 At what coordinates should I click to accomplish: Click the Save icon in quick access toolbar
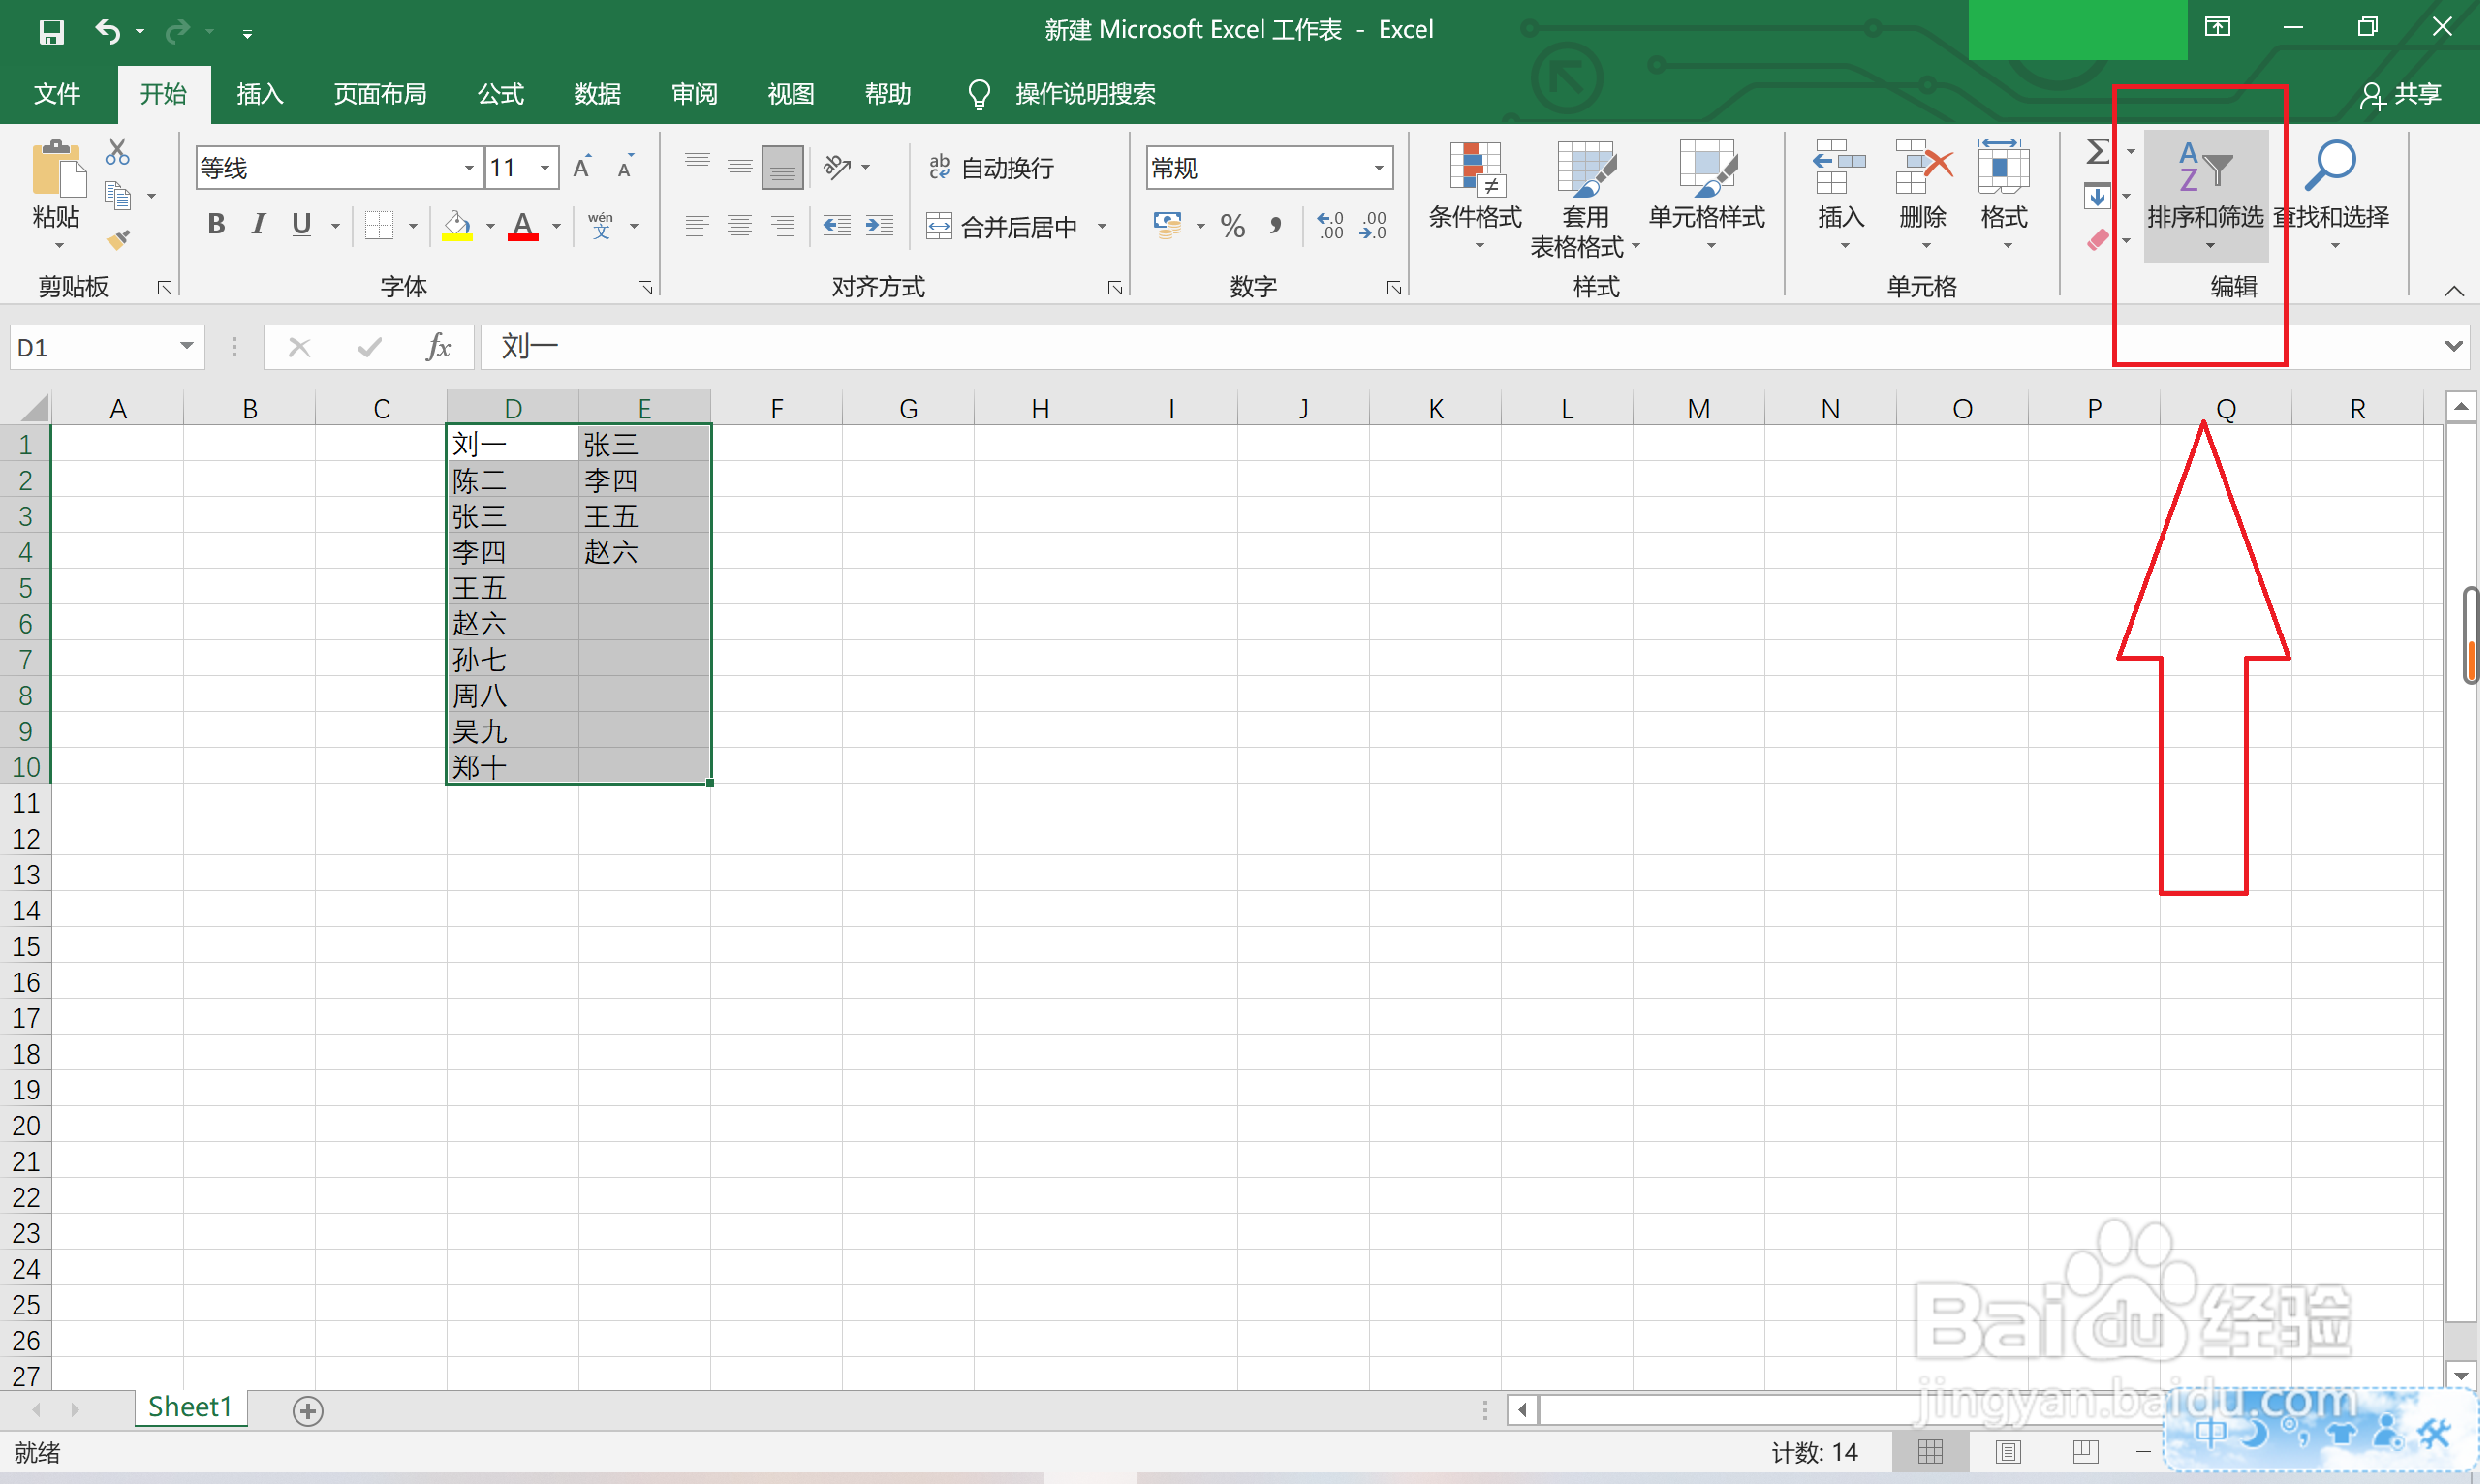pos(51,32)
